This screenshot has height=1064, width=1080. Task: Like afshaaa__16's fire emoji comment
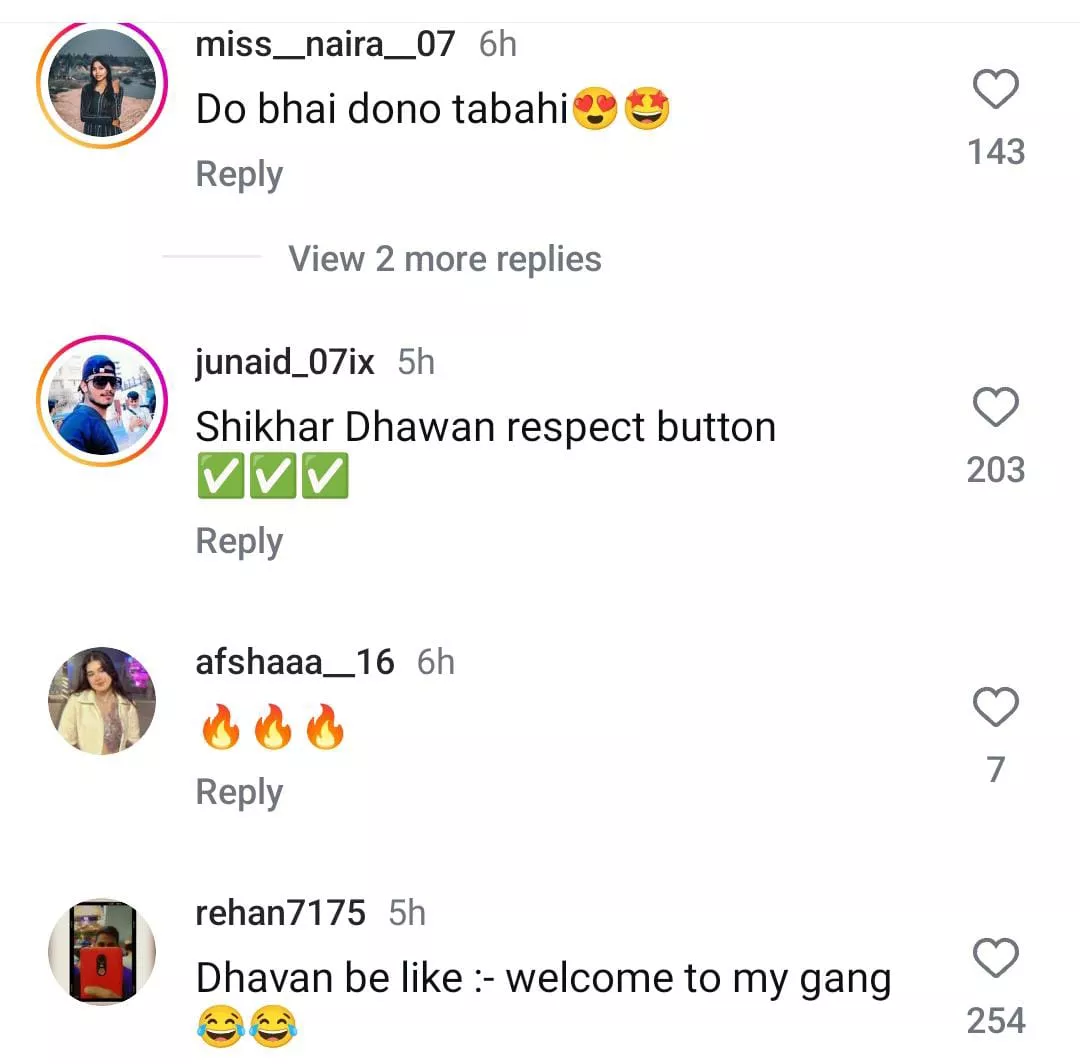click(995, 709)
